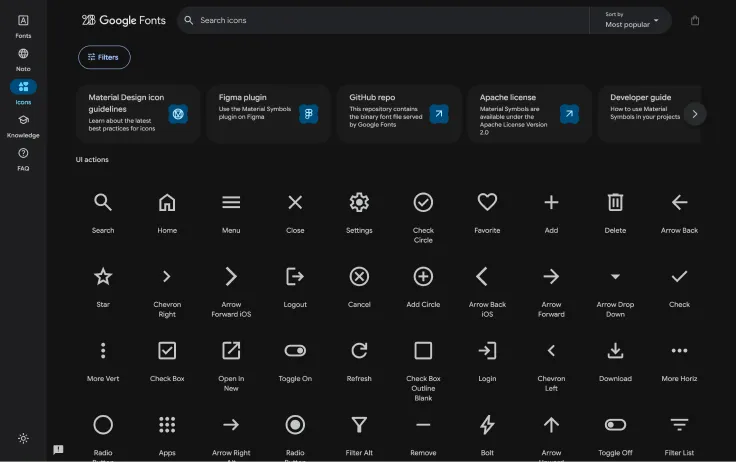Select the Login icon
This screenshot has height=462, width=736.
pyautogui.click(x=487, y=351)
